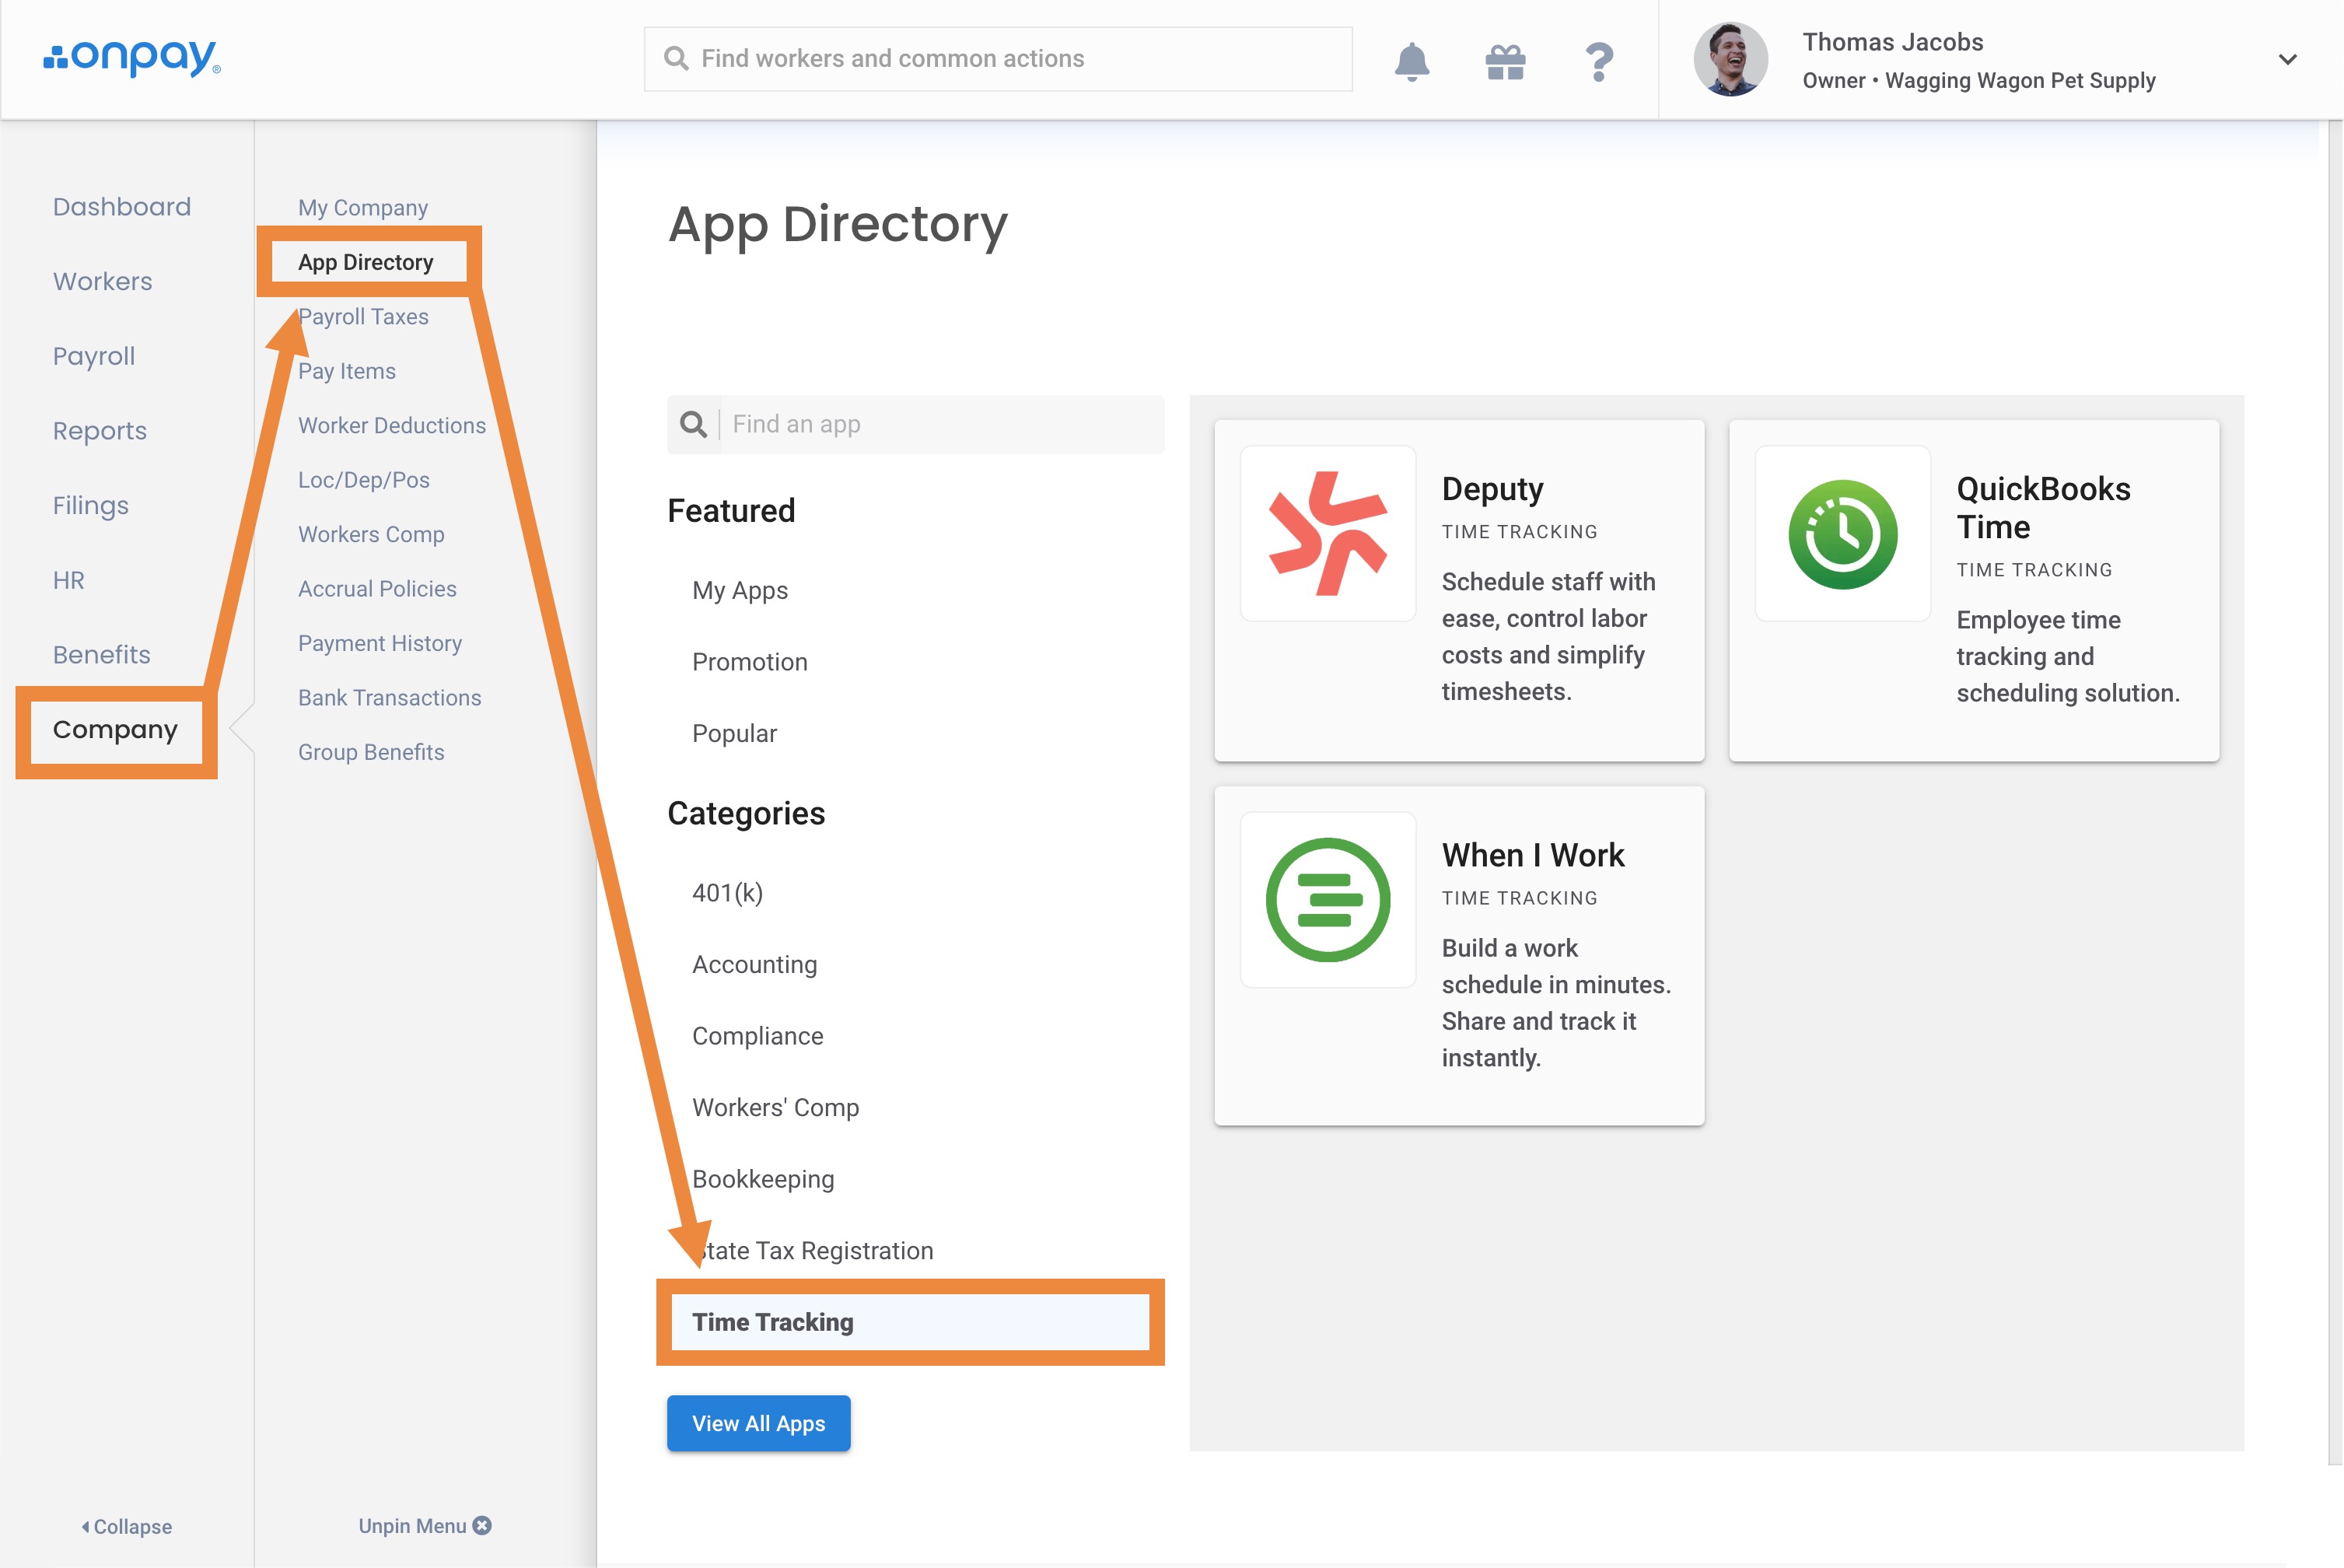
Task: Click 'Build a work schedule in minutes.' text
Action: [x=1555, y=966]
